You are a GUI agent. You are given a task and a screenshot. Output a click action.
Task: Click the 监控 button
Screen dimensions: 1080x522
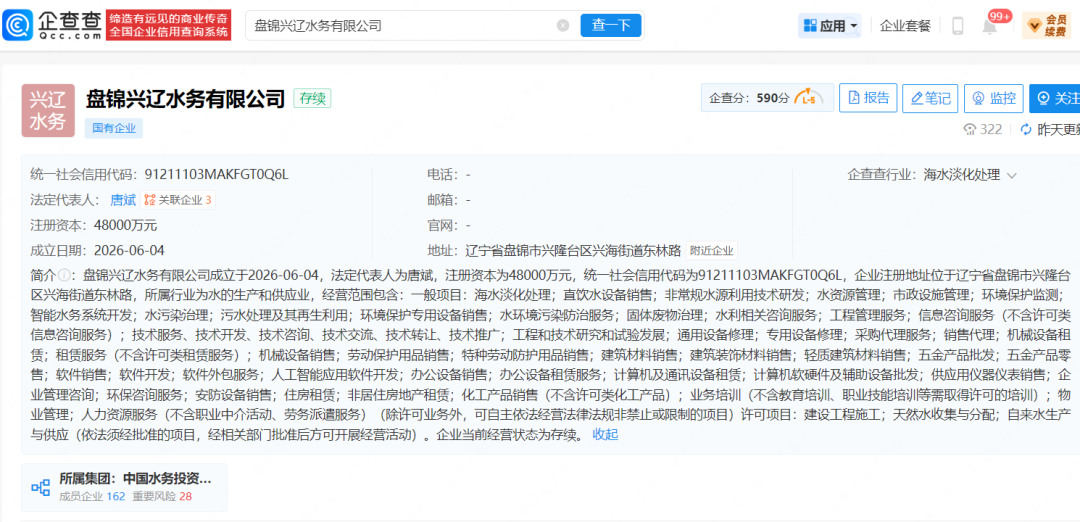(x=993, y=98)
